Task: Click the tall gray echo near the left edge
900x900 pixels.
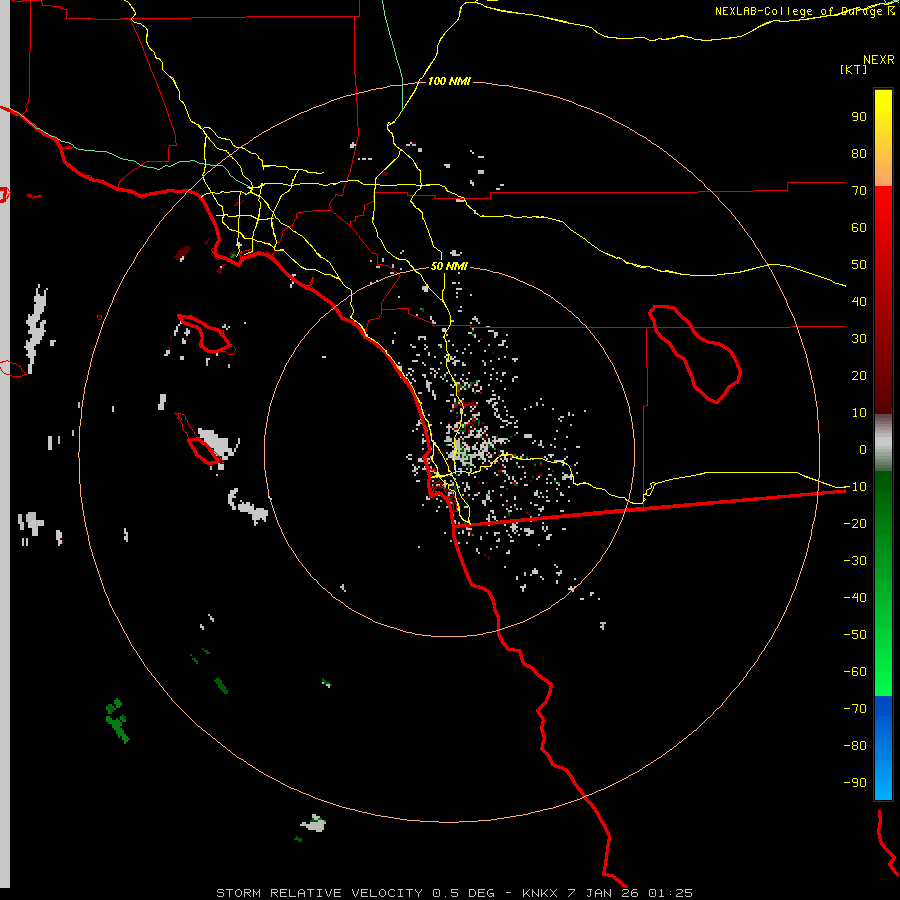Action: [x=36, y=329]
